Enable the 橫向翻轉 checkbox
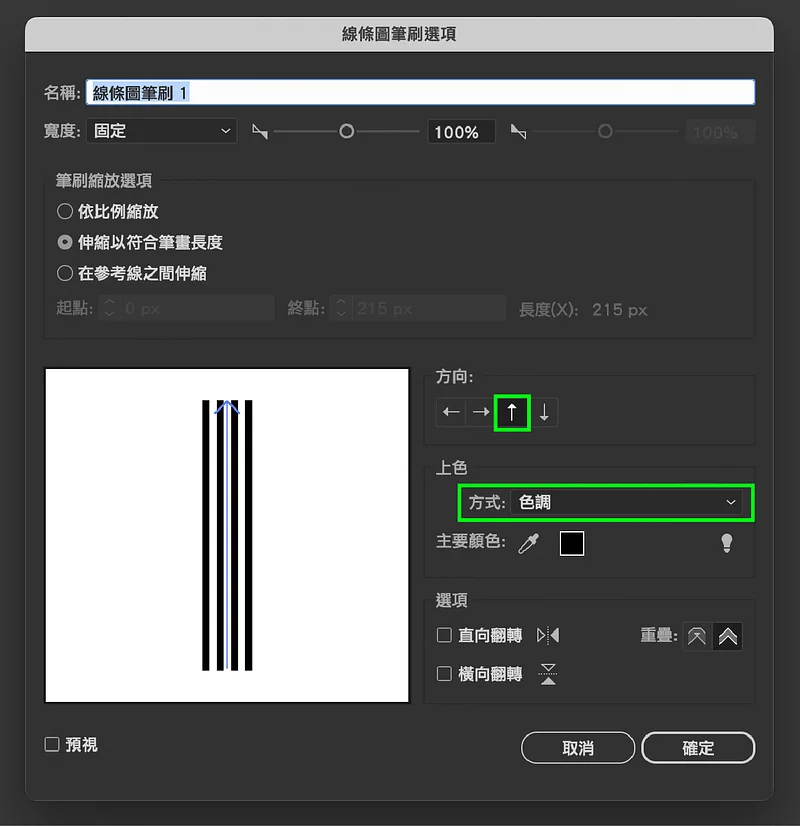 tap(445, 674)
